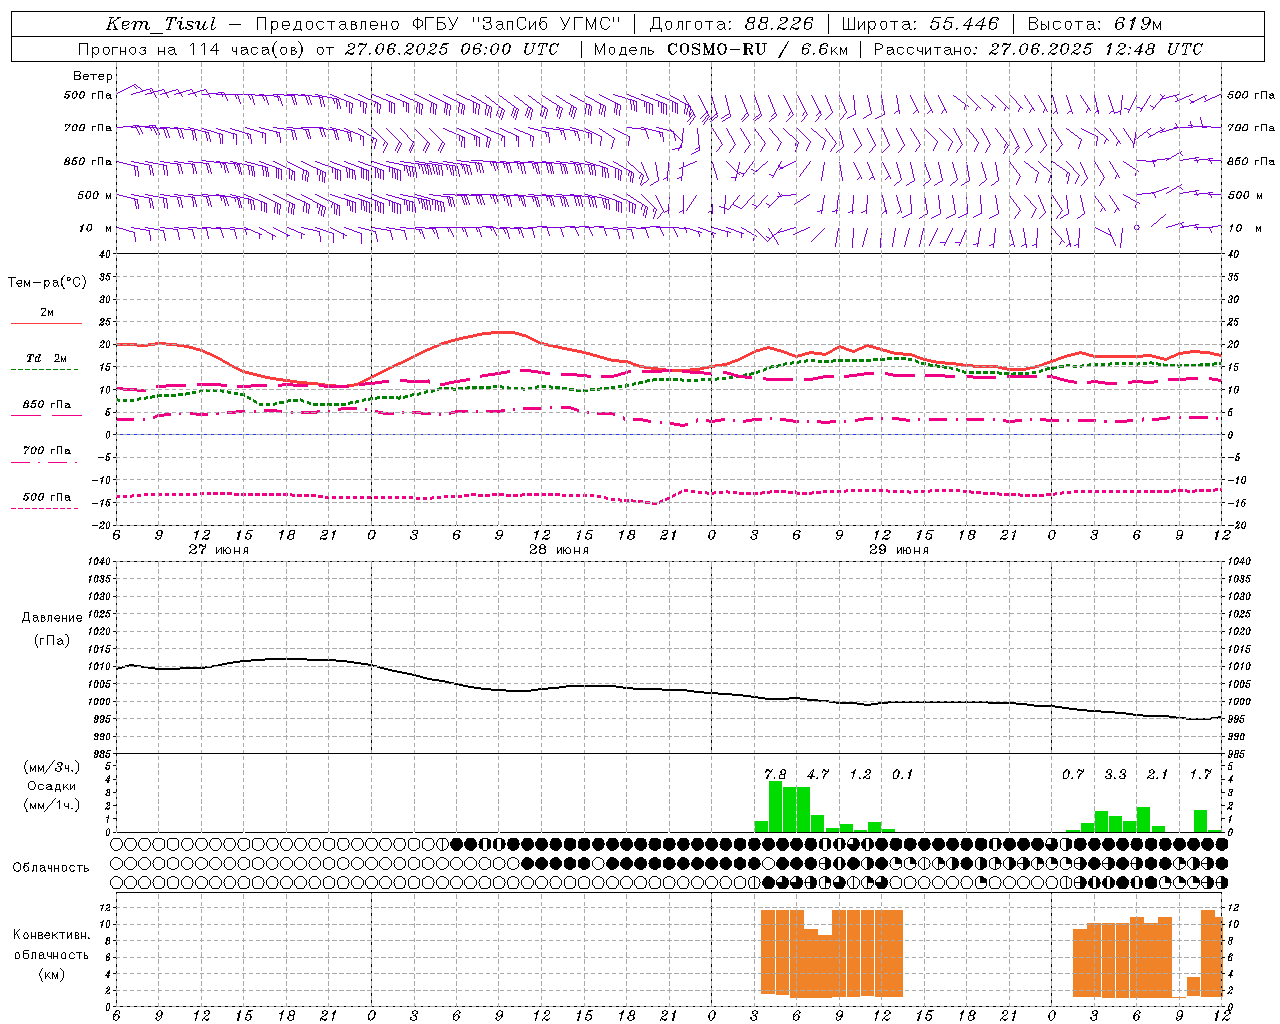Viewport: 1280px width, 1024px height.
Task: Click the left-axis wind level 500 м
Action: point(95,195)
